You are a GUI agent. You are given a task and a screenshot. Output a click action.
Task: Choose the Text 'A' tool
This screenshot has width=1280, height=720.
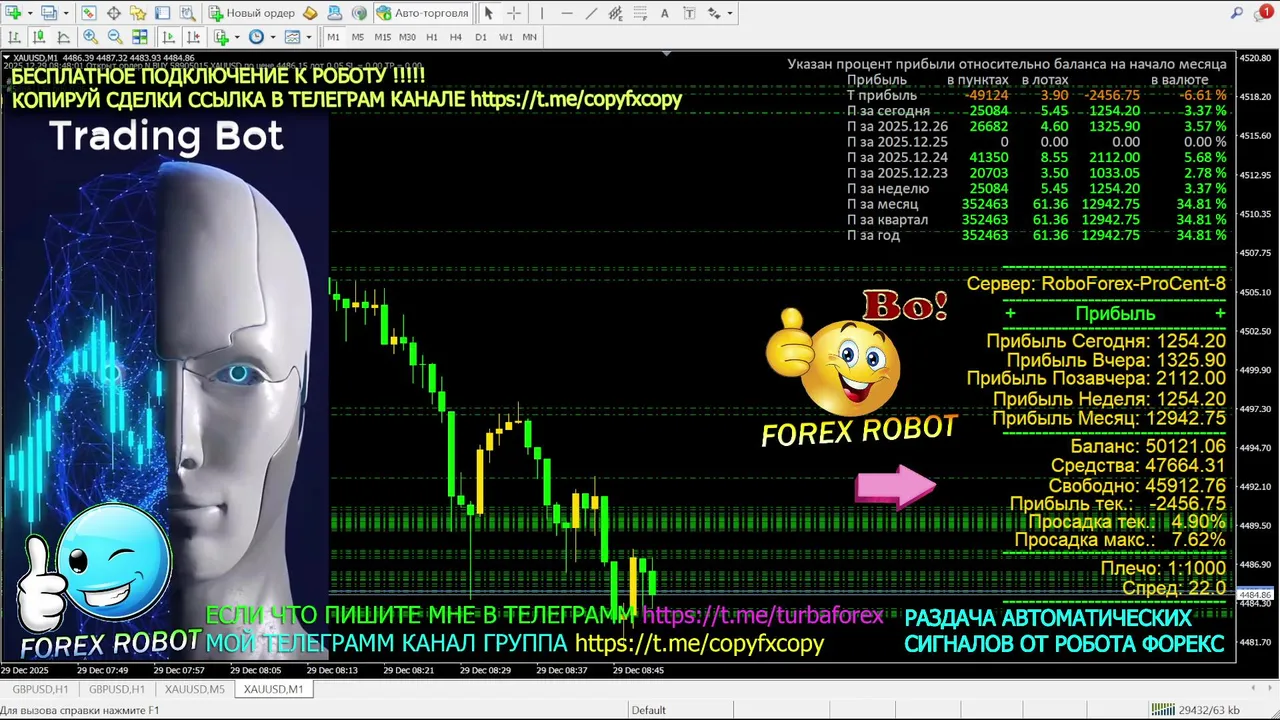point(665,13)
